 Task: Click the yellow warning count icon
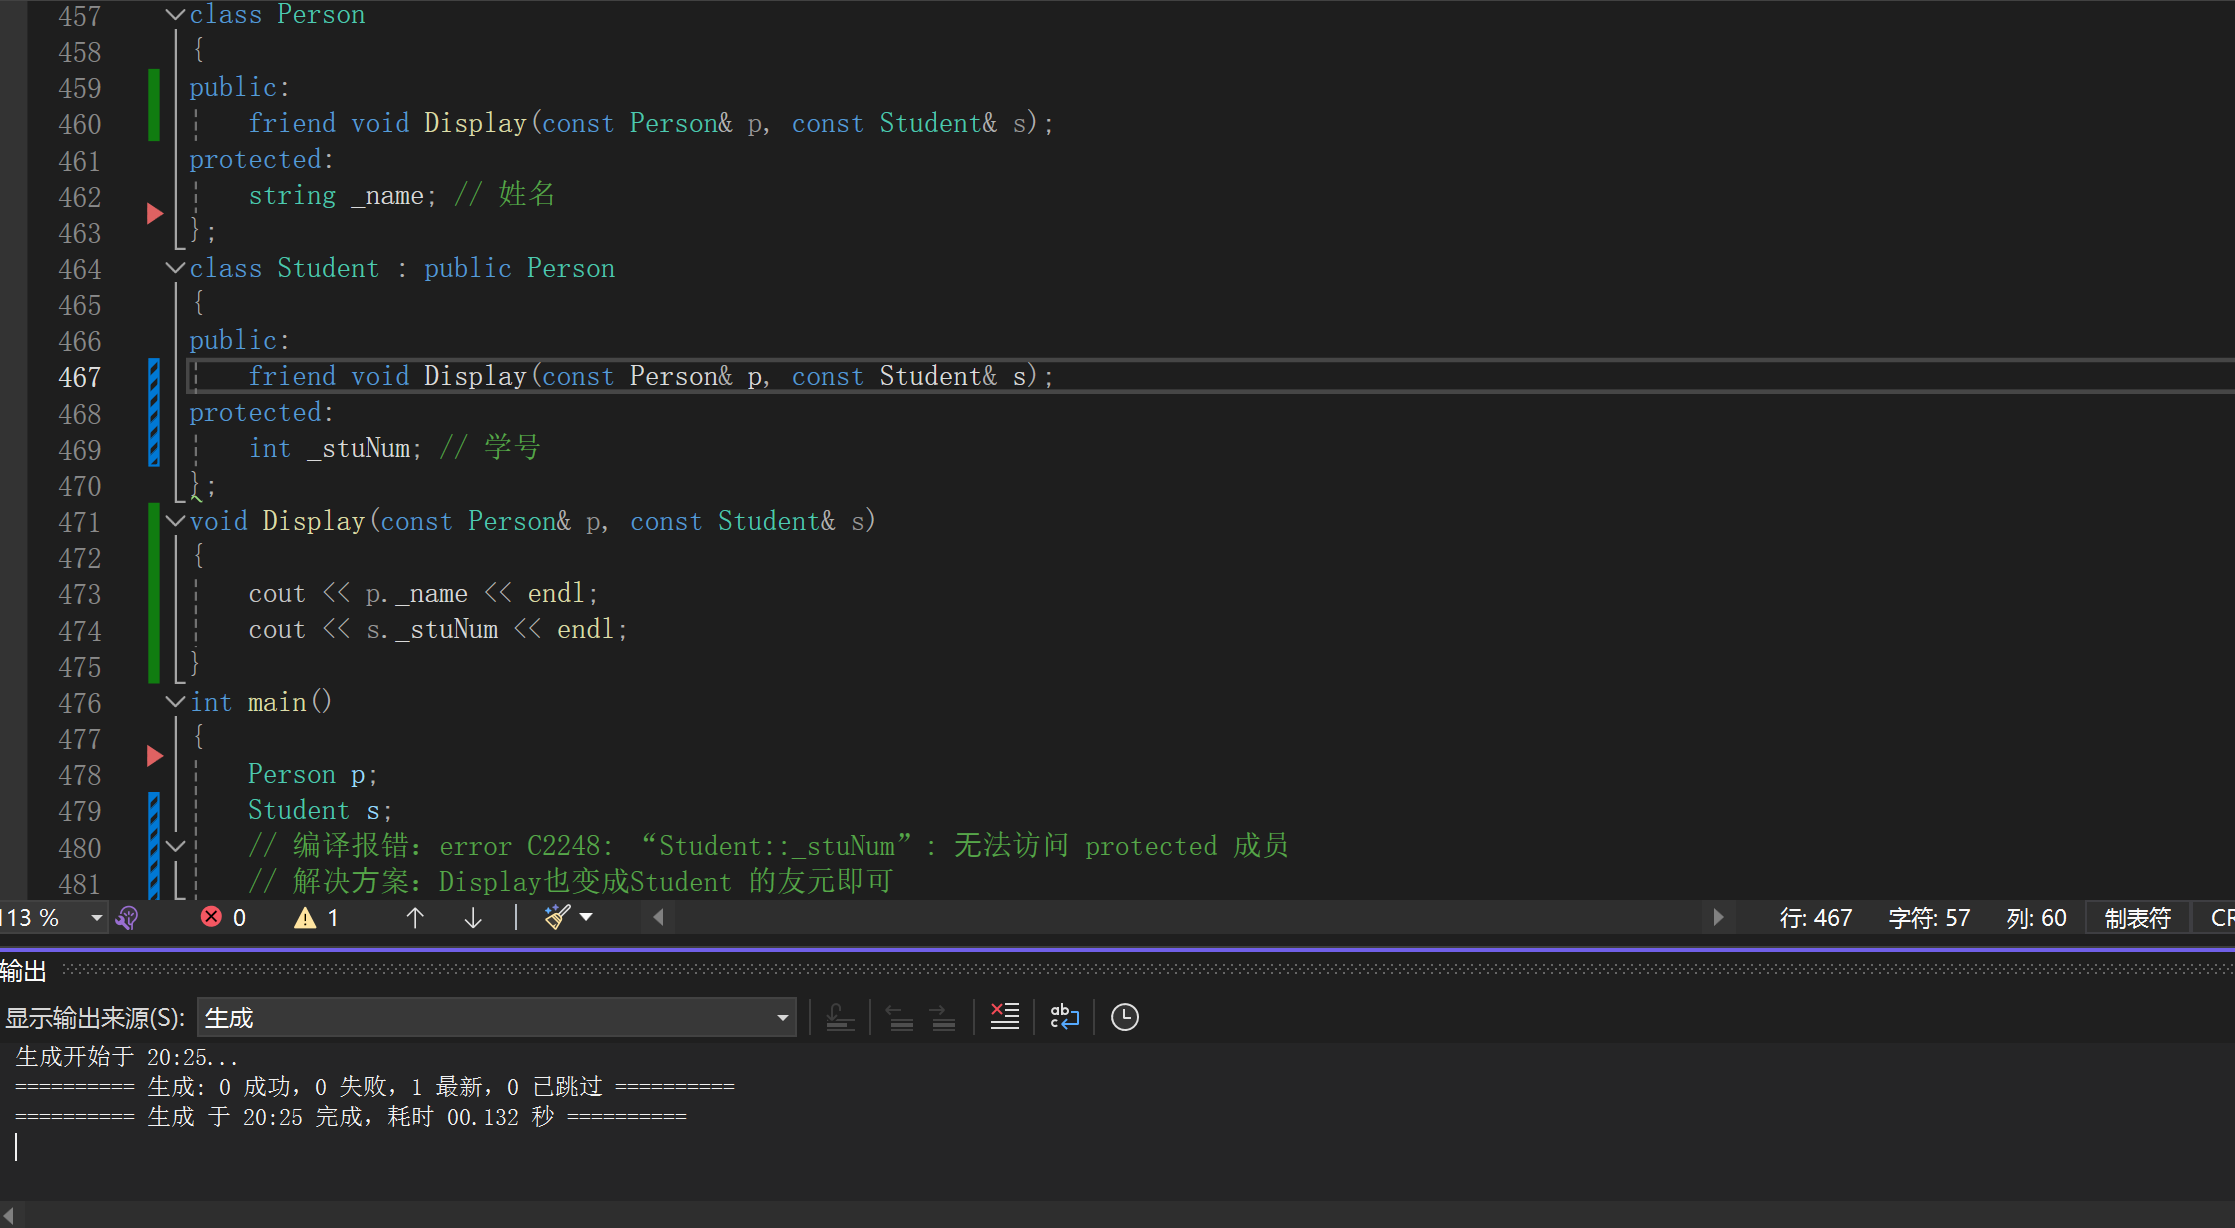coord(305,917)
